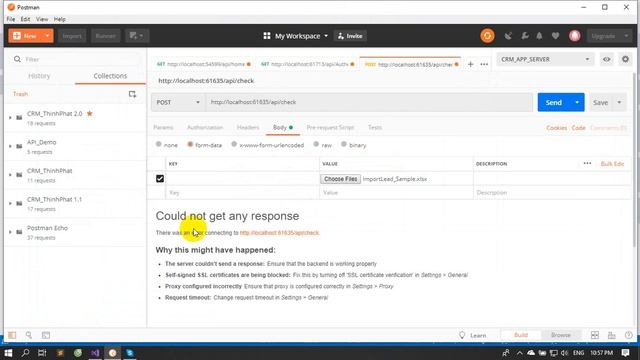Open the Code link
The height and width of the screenshot is (360, 640).
click(578, 128)
